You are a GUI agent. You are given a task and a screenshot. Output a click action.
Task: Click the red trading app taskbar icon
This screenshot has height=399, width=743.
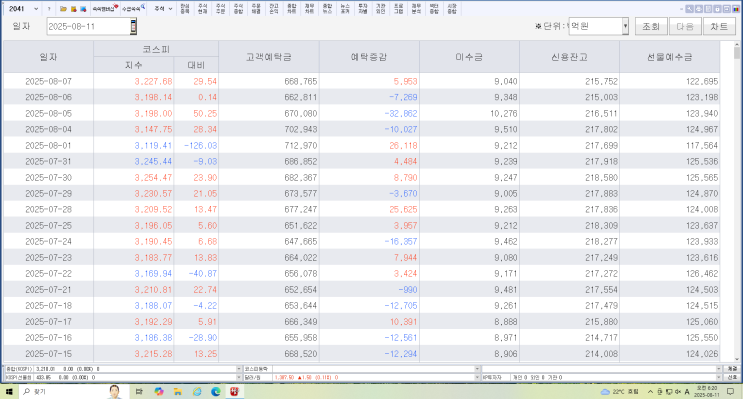pyautogui.click(x=235, y=391)
